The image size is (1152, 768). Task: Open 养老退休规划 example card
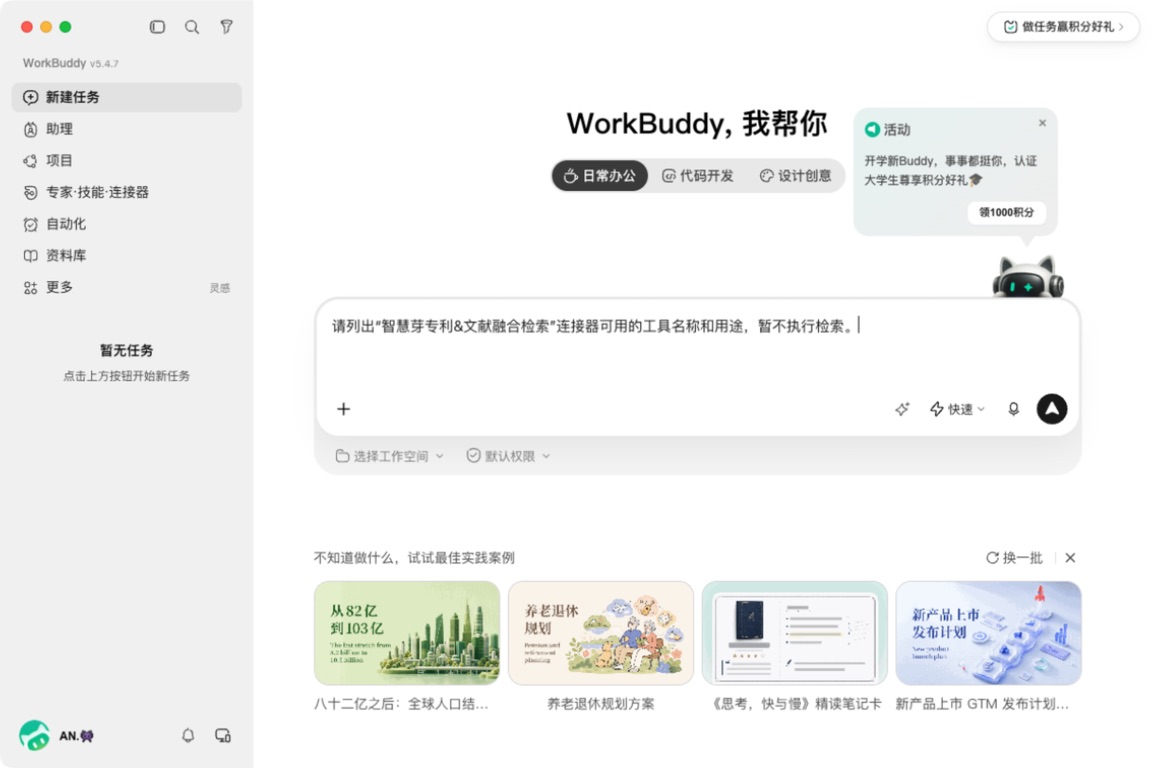tap(600, 633)
